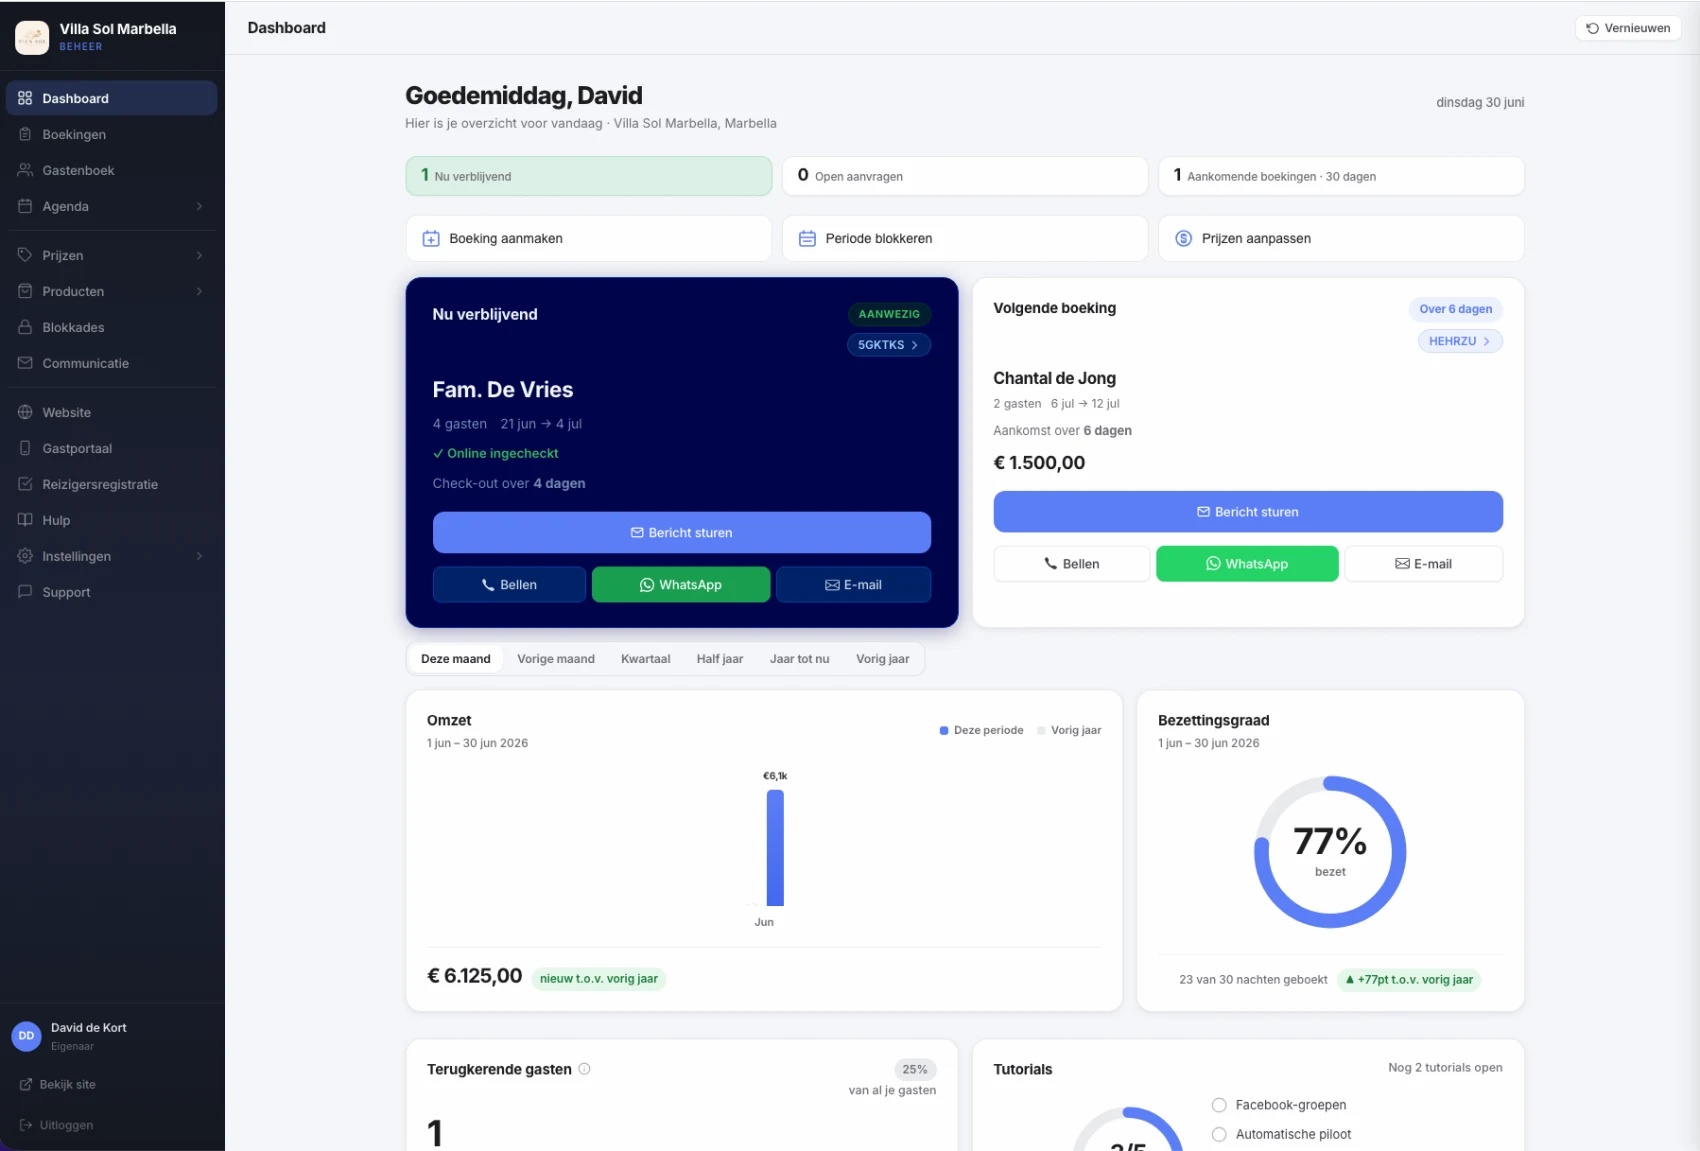Call Fam. De Vries via Bellen
The image size is (1700, 1151).
[509, 585]
